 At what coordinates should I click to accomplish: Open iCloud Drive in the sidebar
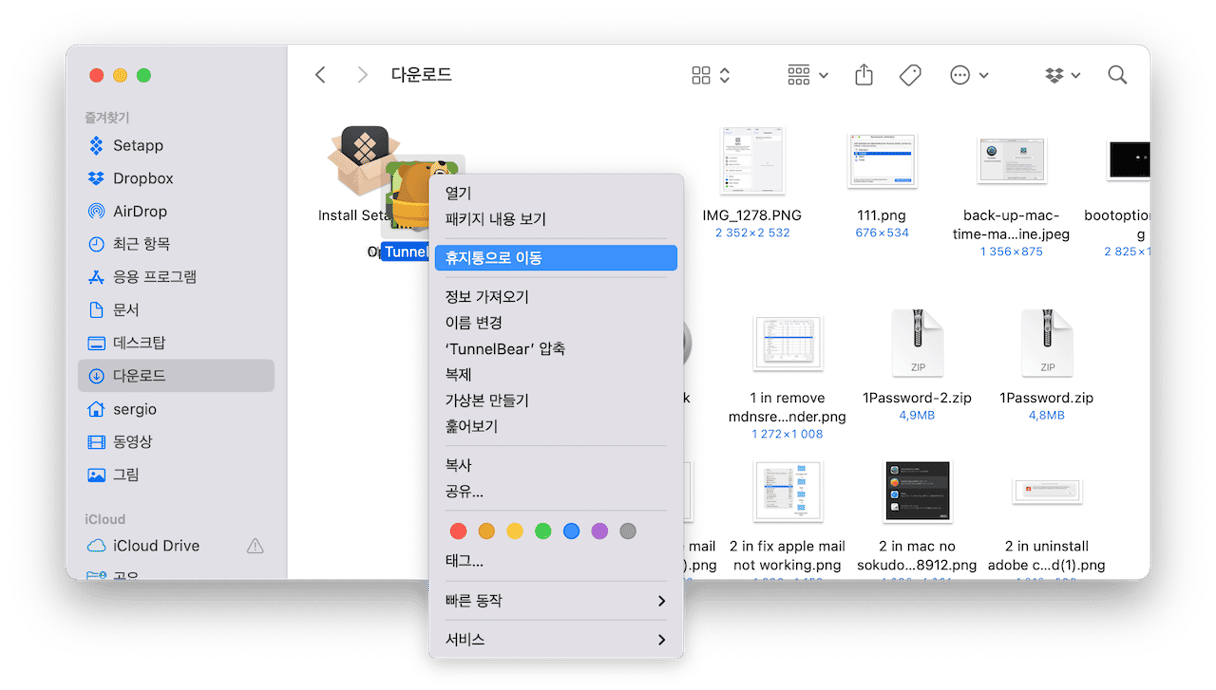tap(175, 546)
